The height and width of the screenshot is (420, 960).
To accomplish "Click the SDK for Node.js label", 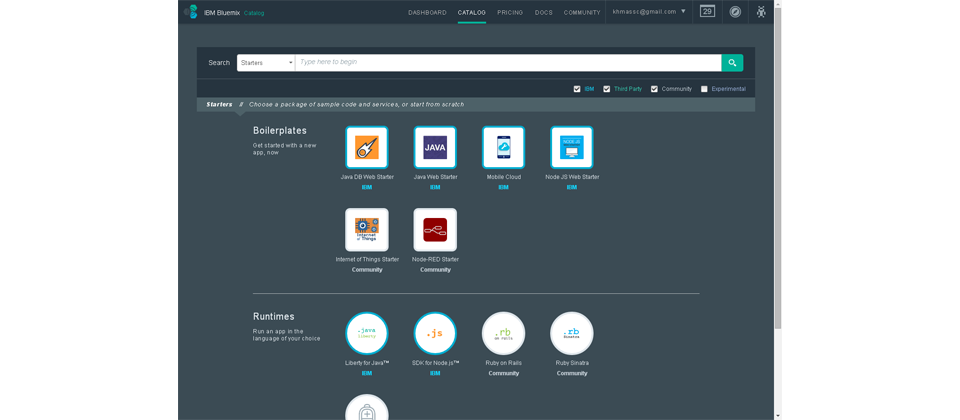I will pos(435,363).
